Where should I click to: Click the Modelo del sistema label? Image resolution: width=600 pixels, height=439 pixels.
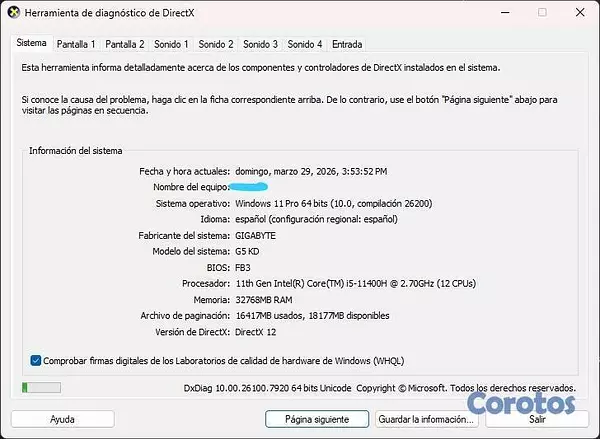191,251
